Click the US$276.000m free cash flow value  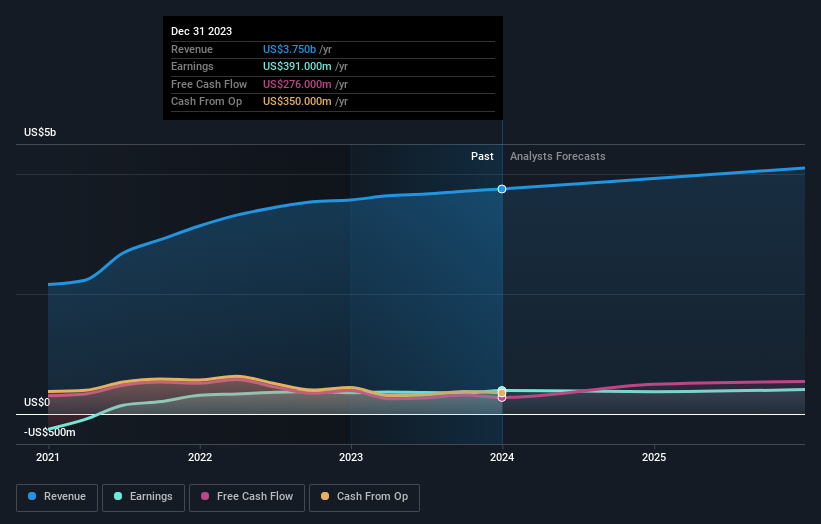[297, 84]
